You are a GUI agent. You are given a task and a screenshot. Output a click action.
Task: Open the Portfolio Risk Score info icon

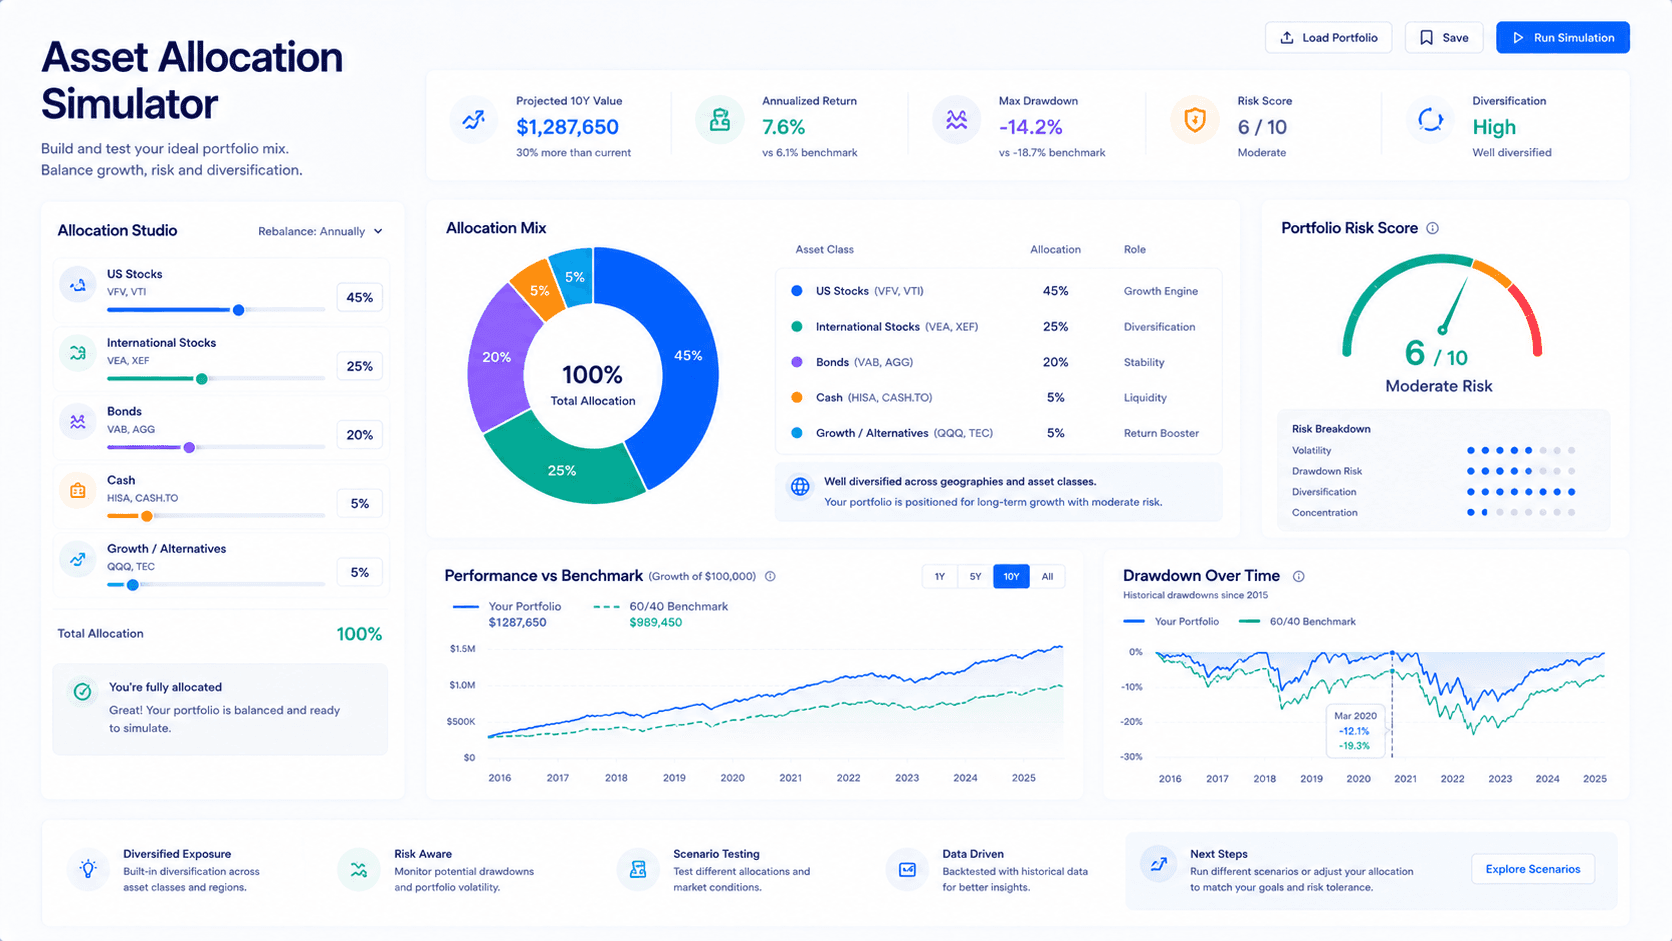coord(1433,228)
